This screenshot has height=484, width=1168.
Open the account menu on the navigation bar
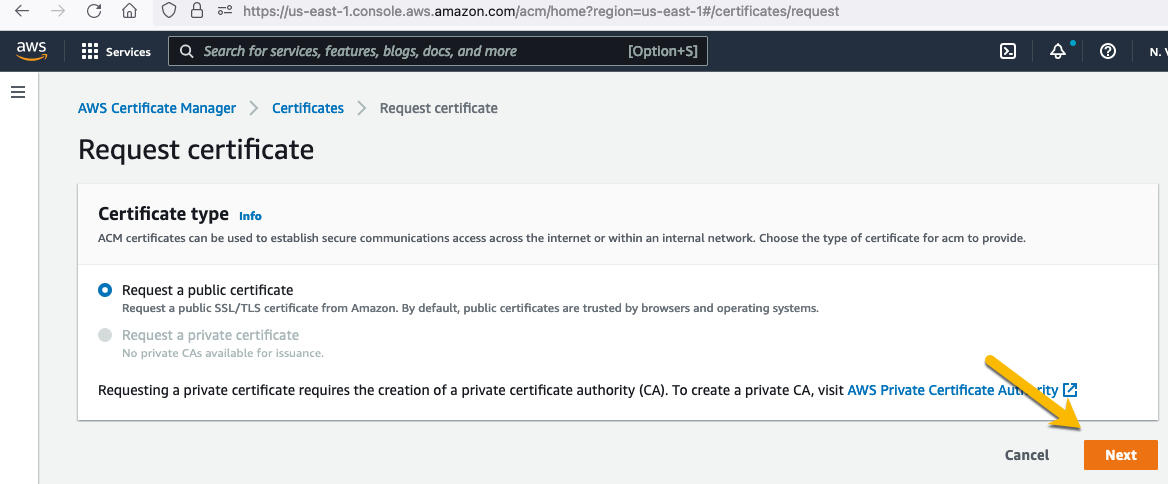(x=1158, y=51)
